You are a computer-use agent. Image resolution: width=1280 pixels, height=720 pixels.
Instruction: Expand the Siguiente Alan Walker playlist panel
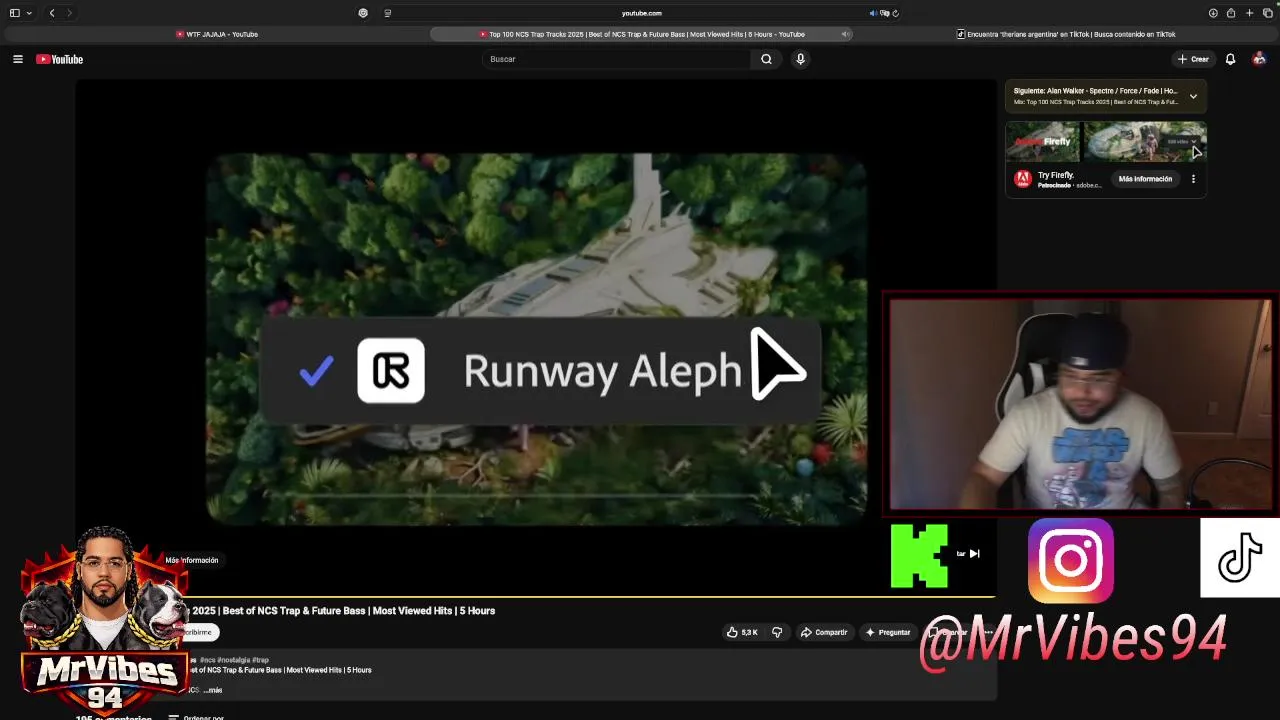coord(1193,96)
